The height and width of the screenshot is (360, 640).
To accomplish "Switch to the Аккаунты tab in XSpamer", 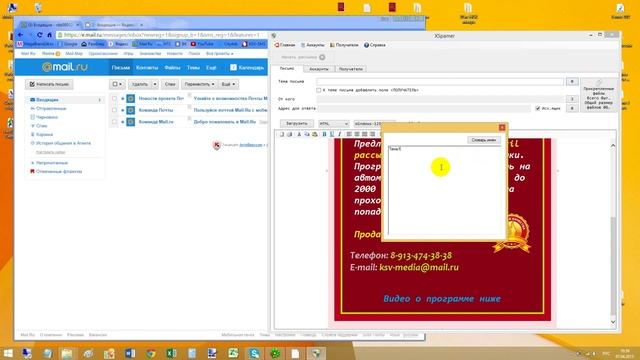I will 319,69.
